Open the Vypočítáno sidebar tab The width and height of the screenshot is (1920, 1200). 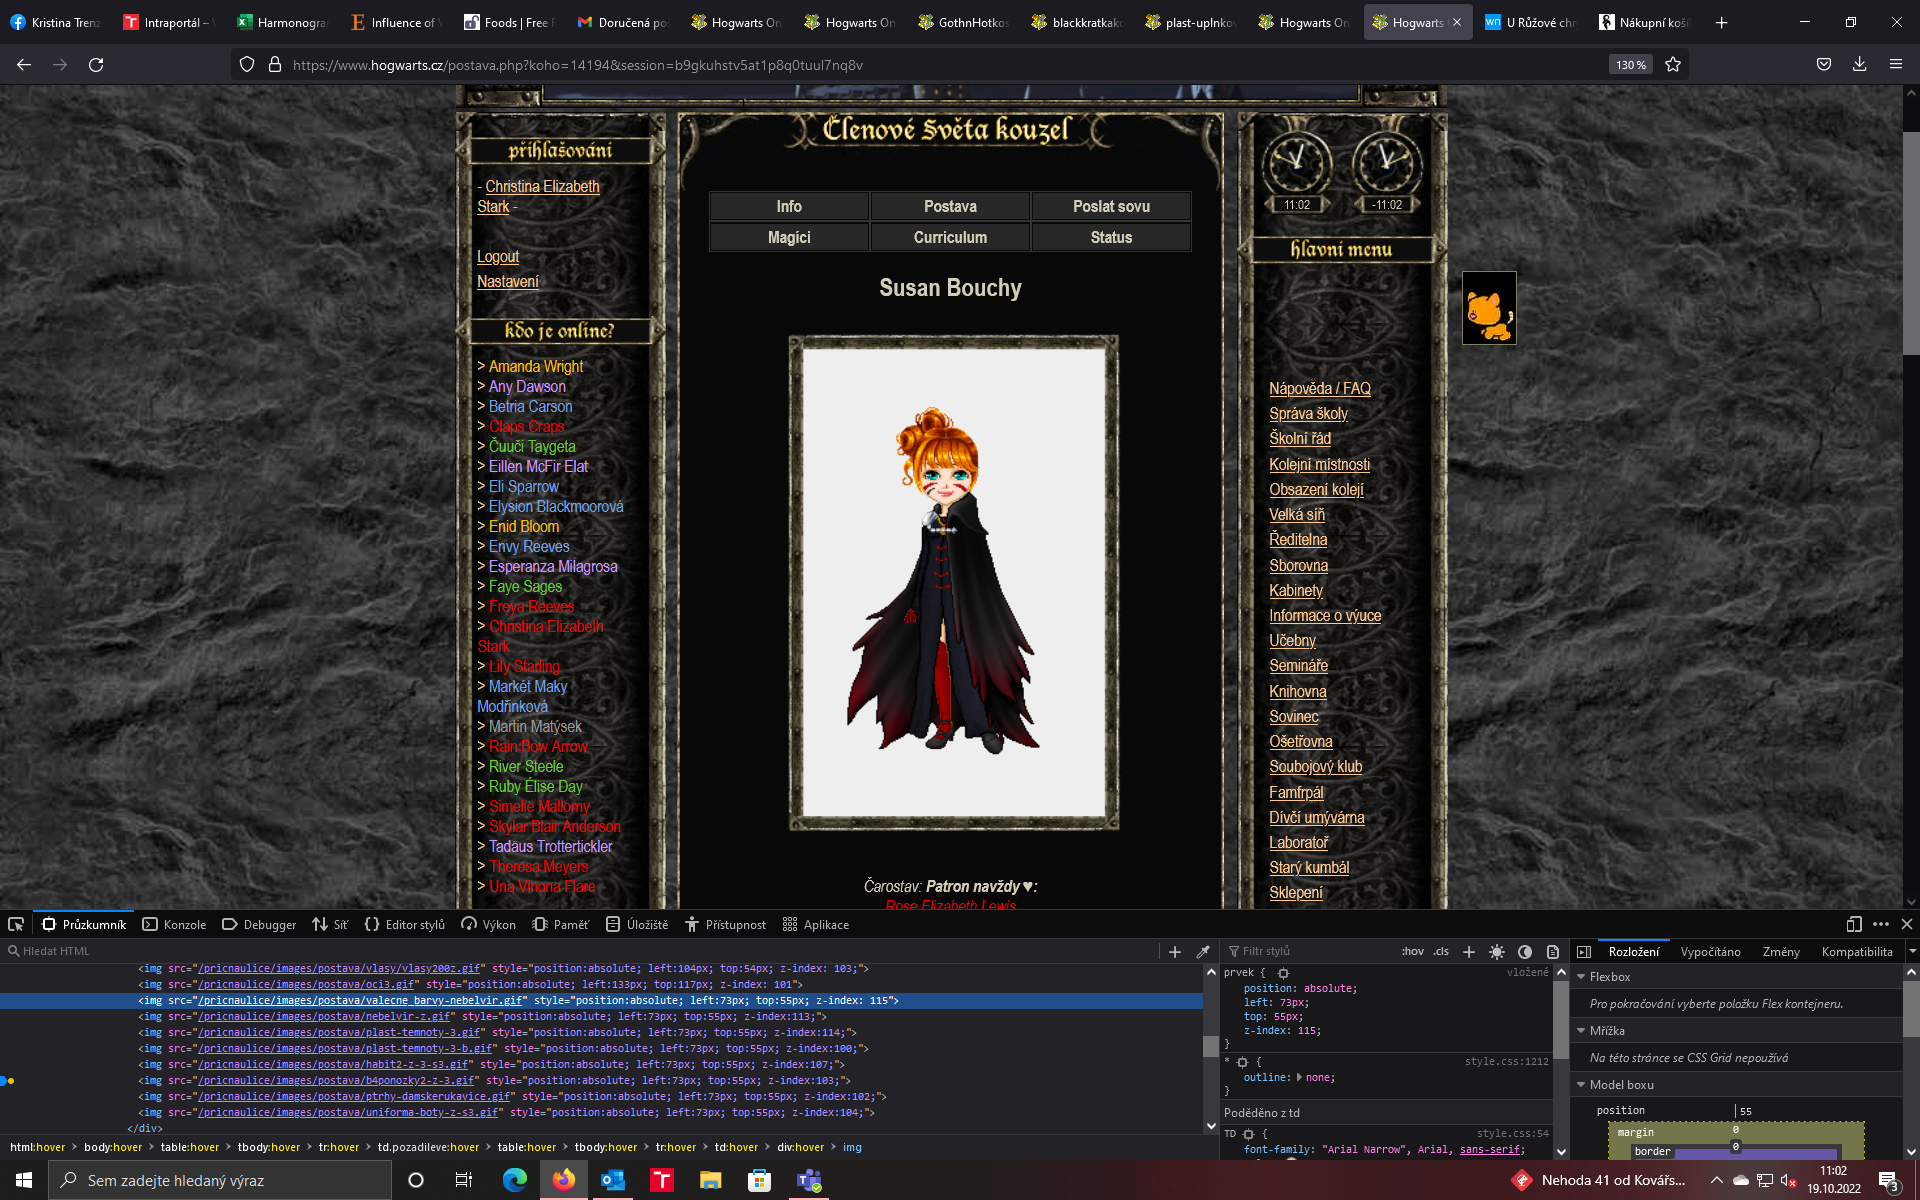pyautogui.click(x=1710, y=951)
